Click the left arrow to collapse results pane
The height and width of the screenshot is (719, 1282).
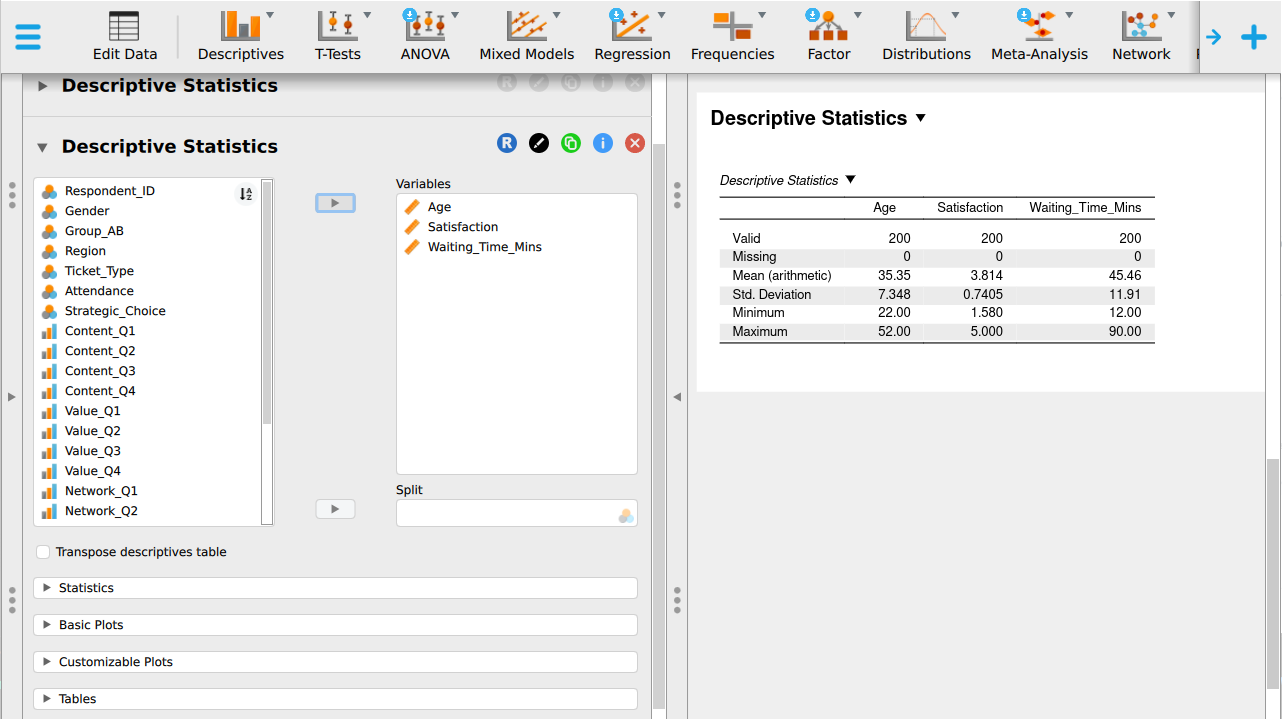pos(677,397)
